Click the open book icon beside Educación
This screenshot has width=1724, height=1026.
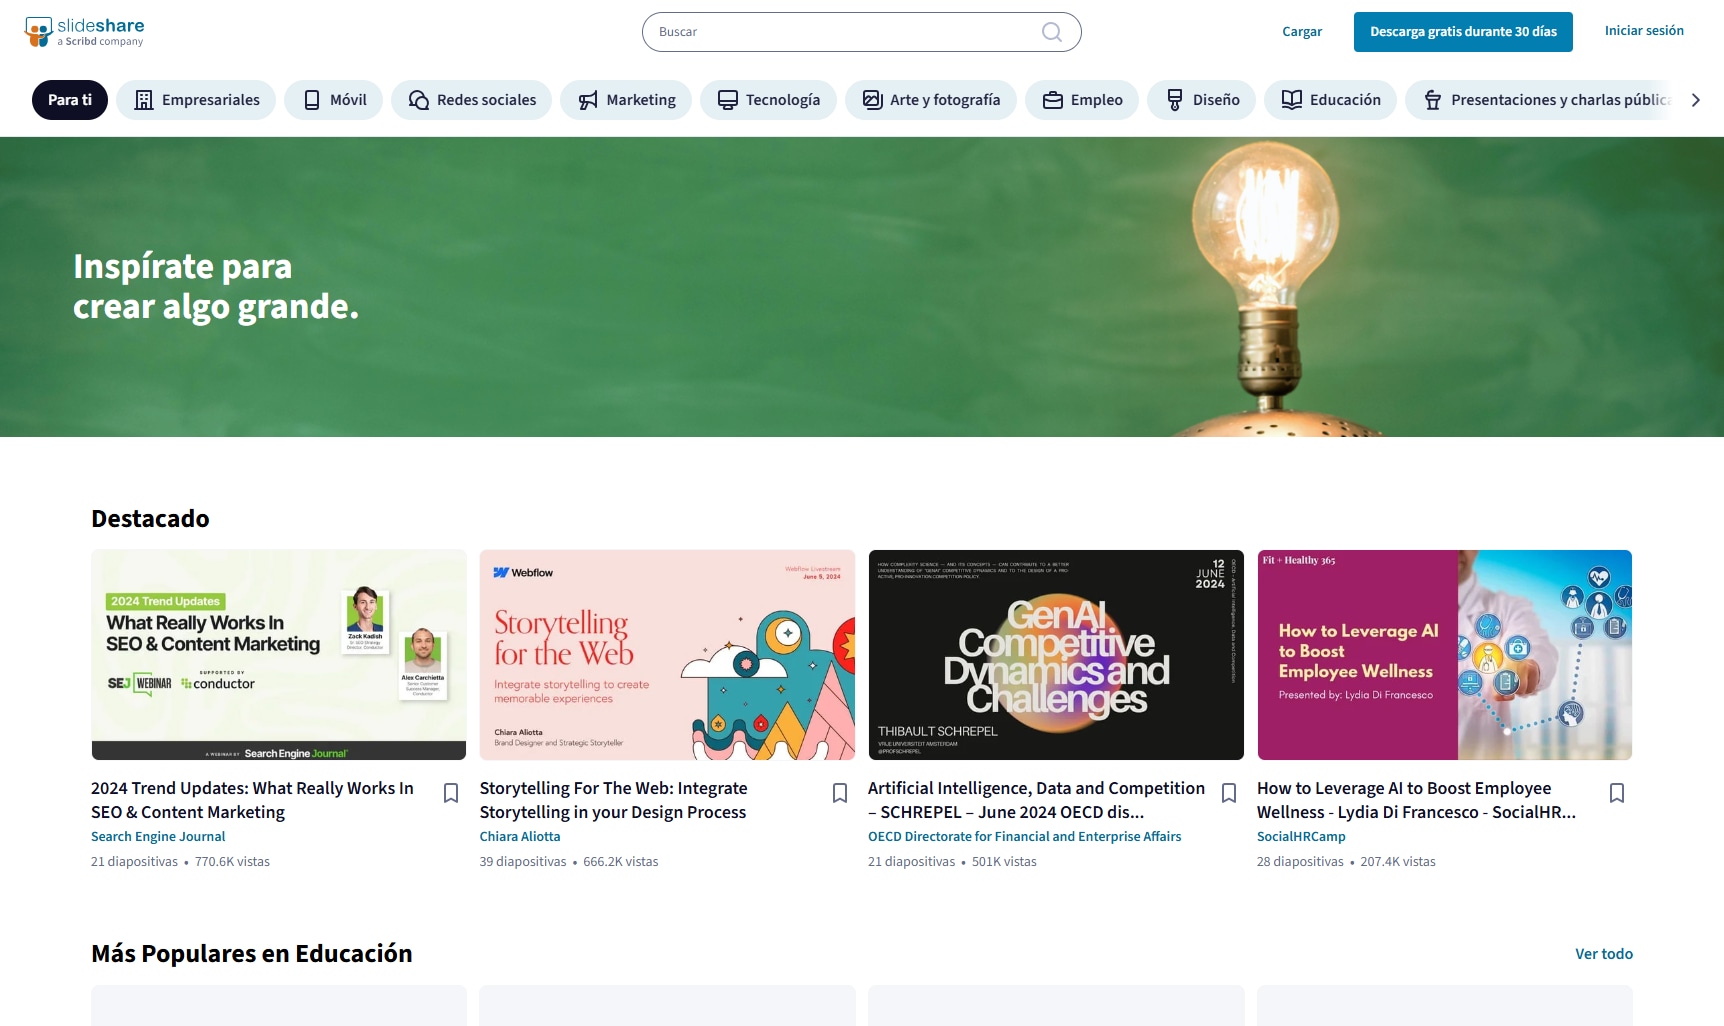[x=1292, y=100]
